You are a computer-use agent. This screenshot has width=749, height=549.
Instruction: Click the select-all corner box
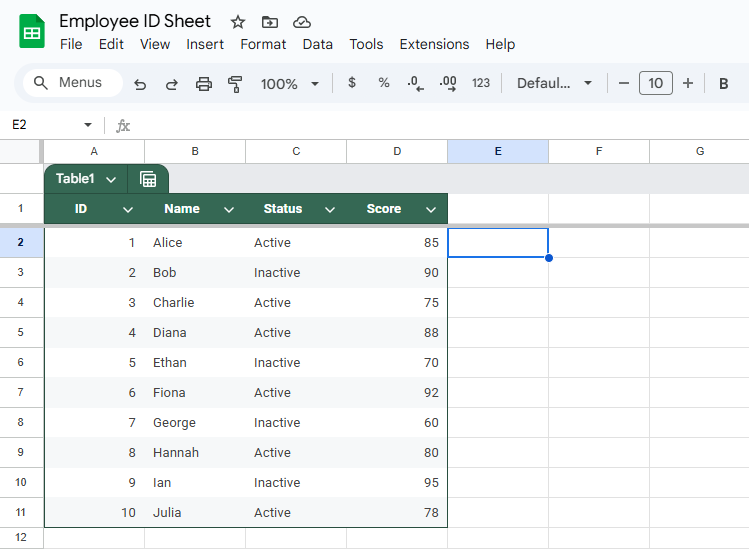[21, 151]
